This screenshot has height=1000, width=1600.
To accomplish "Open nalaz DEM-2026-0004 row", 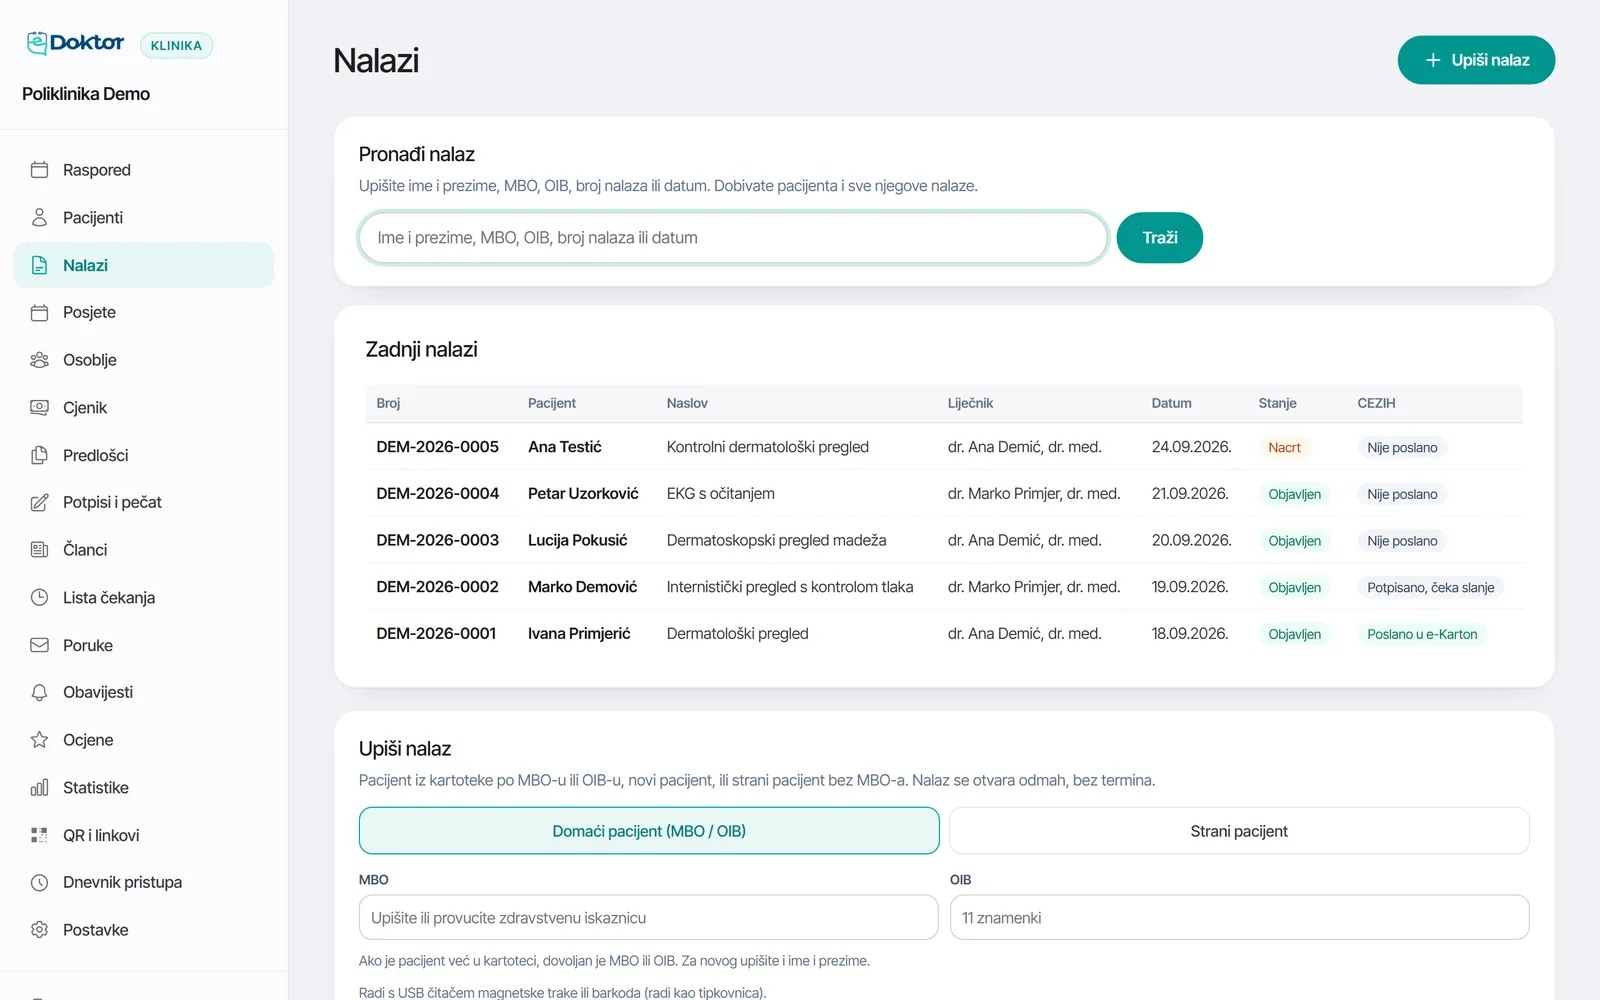I will [x=944, y=494].
